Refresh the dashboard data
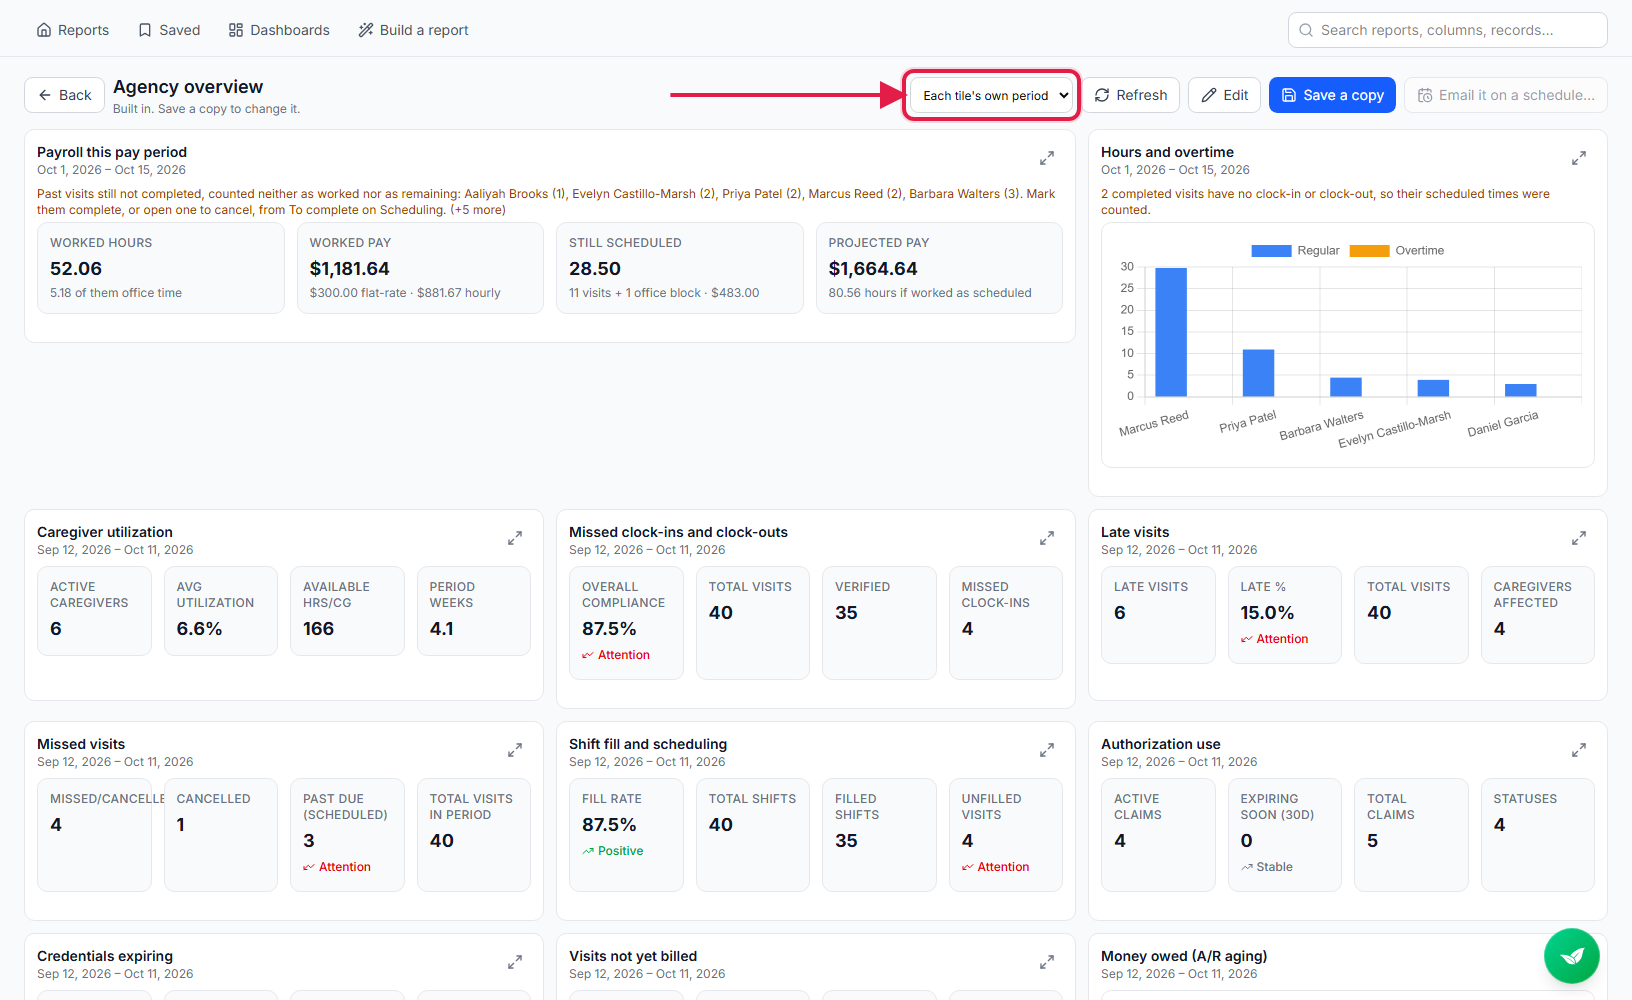The width and height of the screenshot is (1632, 1000). (1131, 95)
